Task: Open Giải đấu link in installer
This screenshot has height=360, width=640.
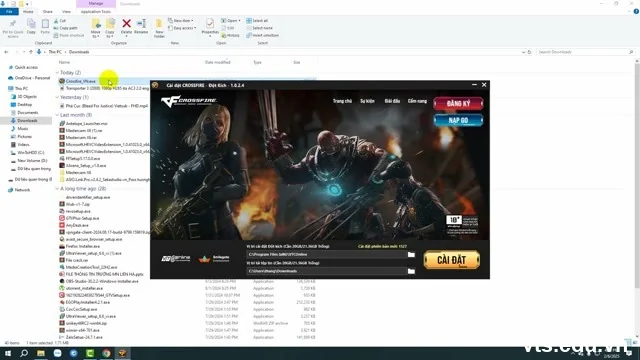Action: point(392,101)
